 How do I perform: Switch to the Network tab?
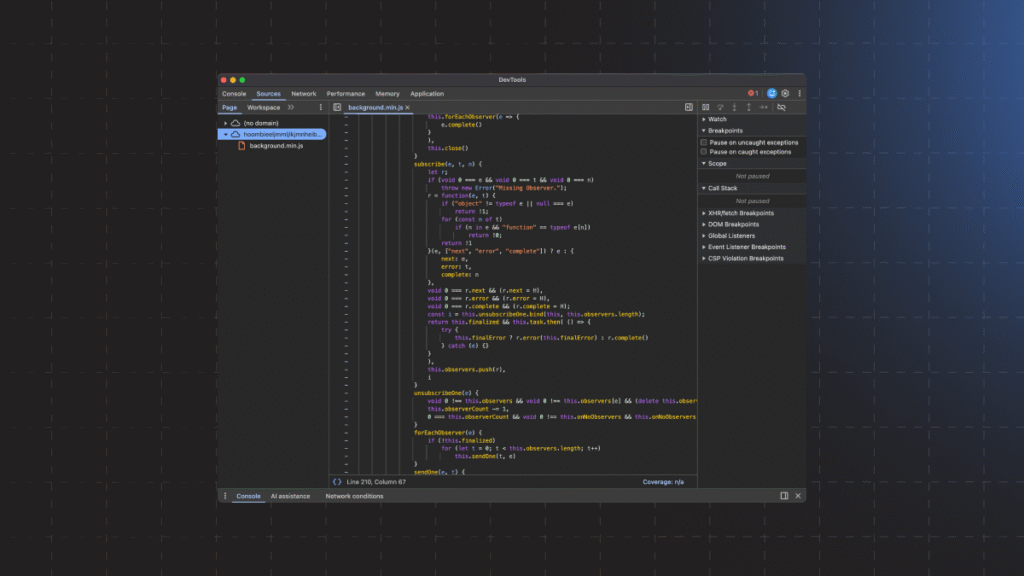(x=303, y=93)
